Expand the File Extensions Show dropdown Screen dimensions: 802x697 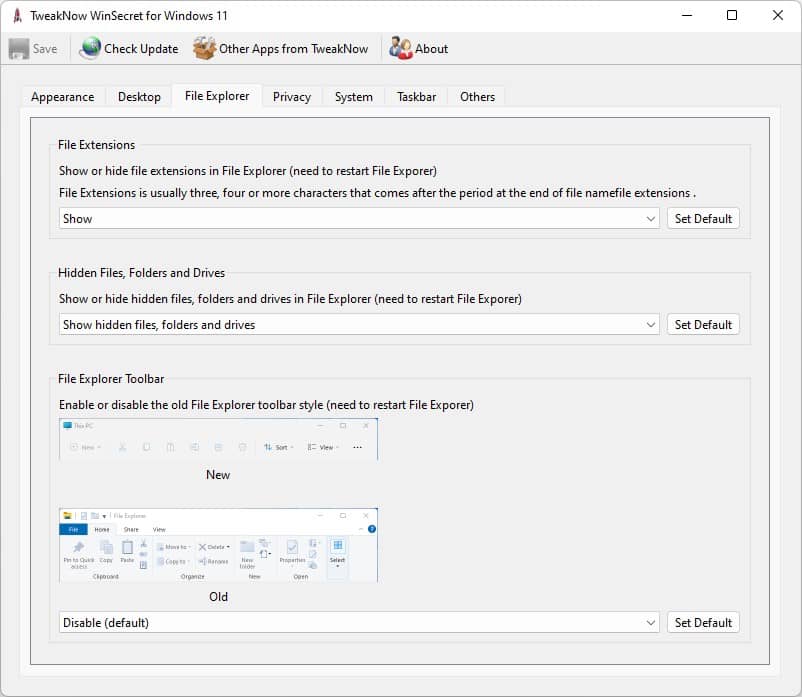tap(359, 218)
